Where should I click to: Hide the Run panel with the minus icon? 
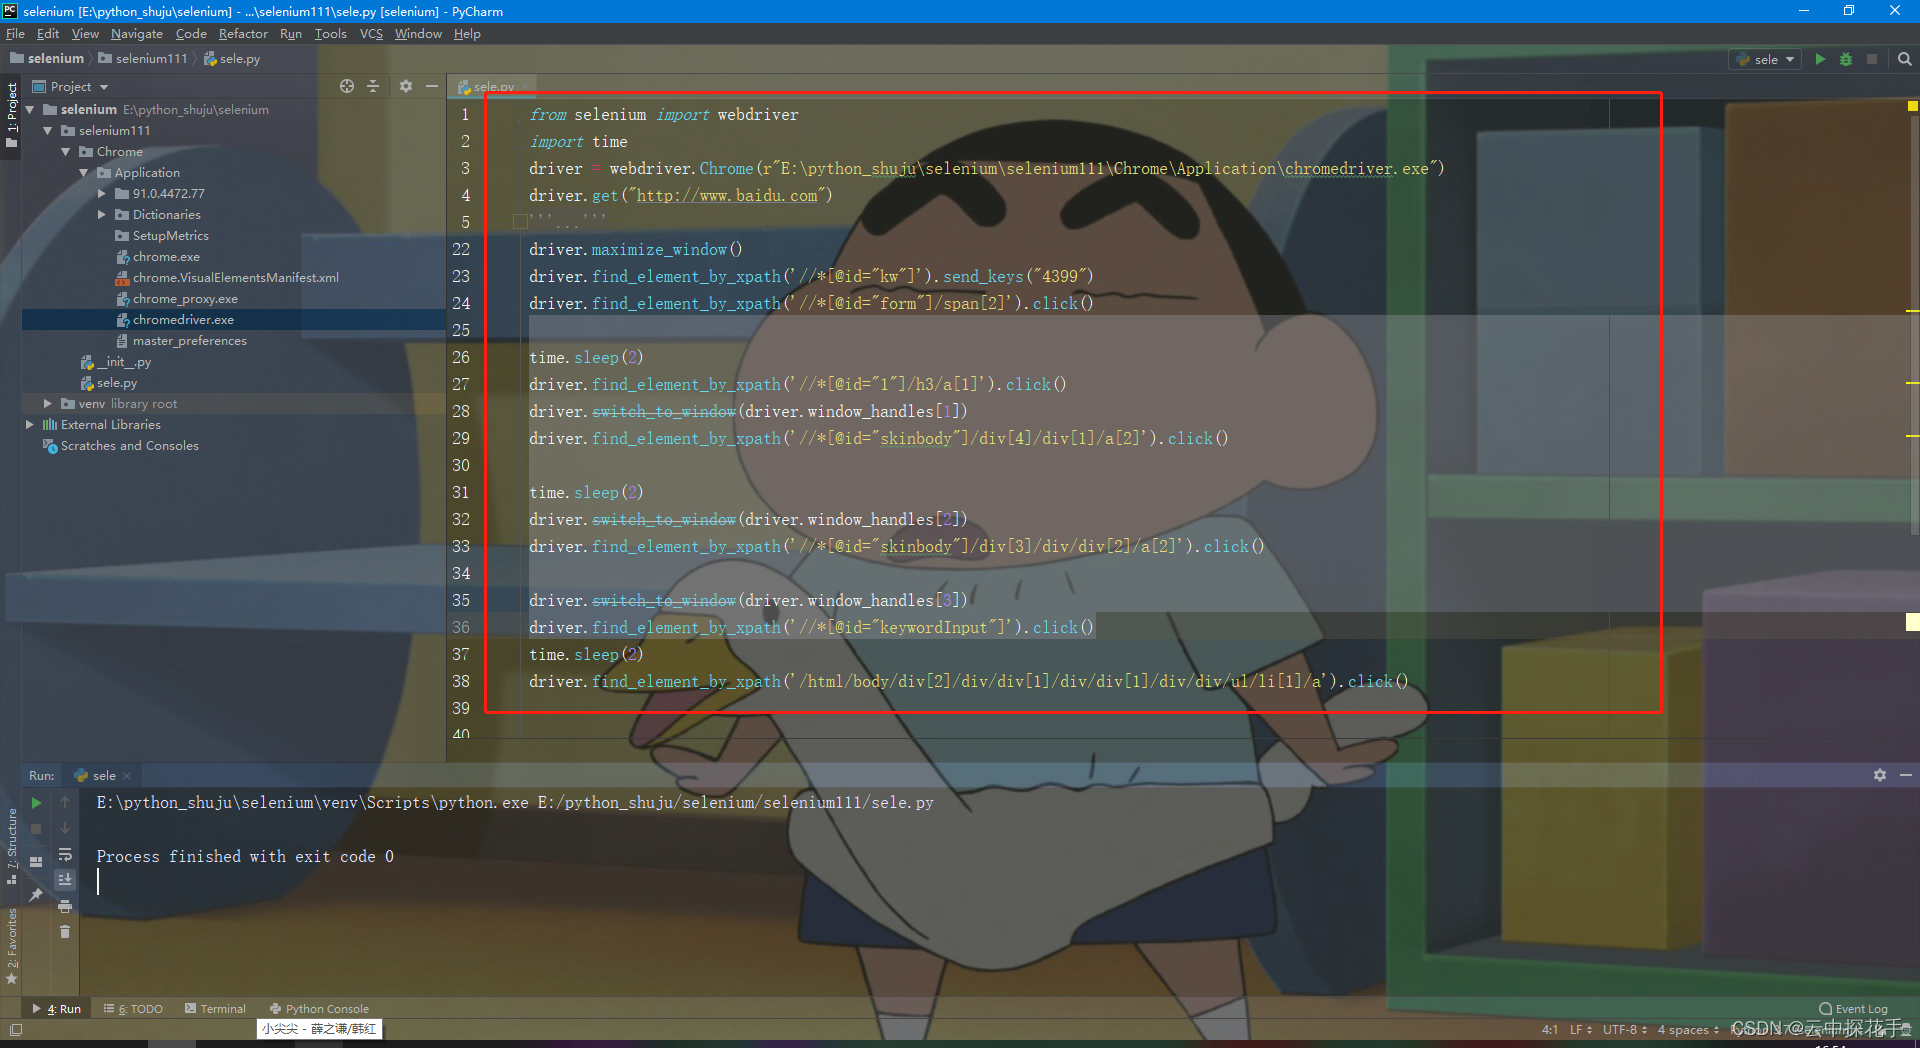tap(1906, 775)
